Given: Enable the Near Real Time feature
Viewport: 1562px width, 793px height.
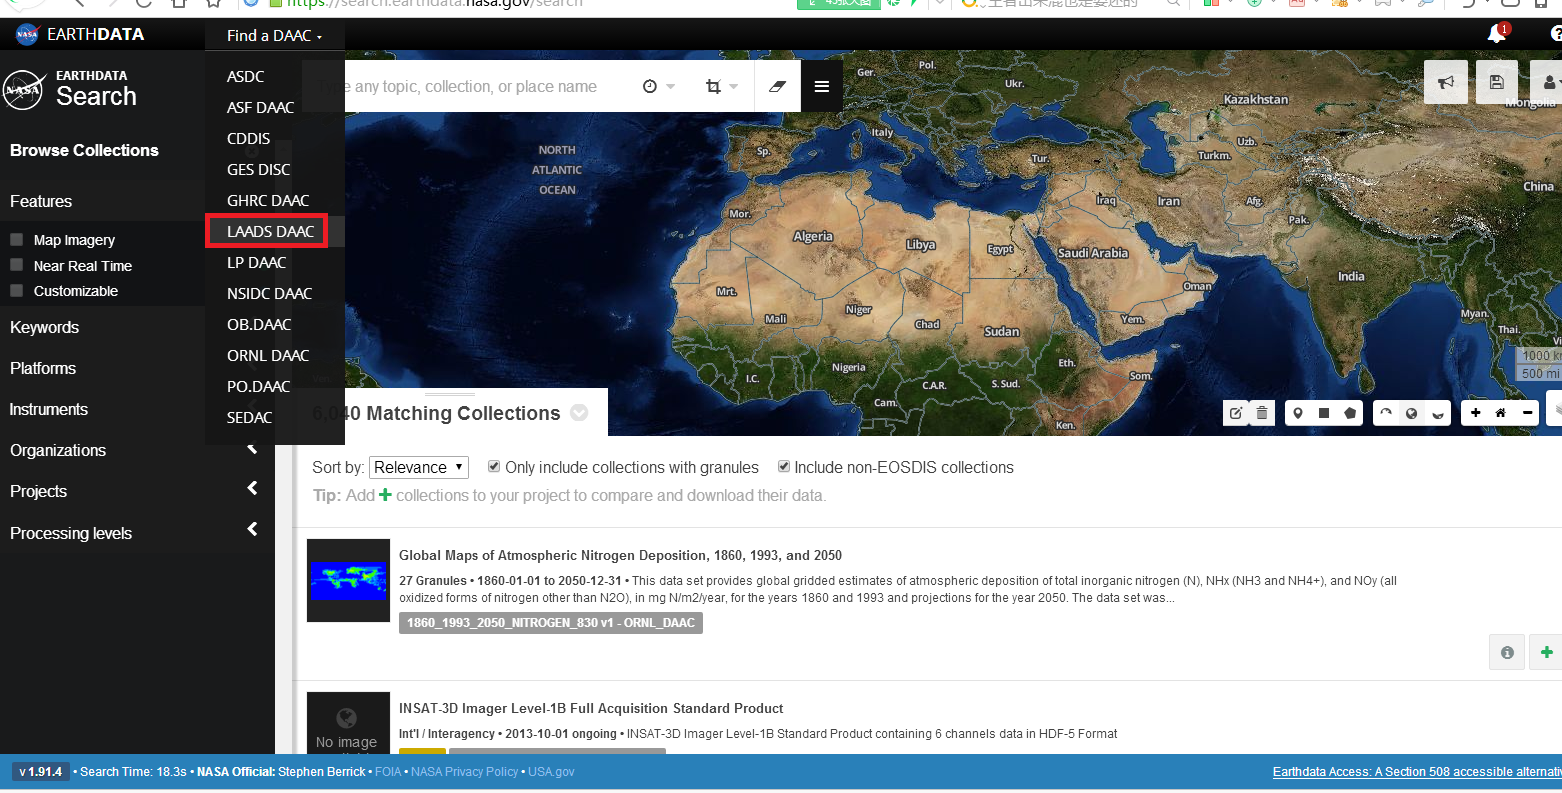Looking at the screenshot, I should click(x=16, y=265).
